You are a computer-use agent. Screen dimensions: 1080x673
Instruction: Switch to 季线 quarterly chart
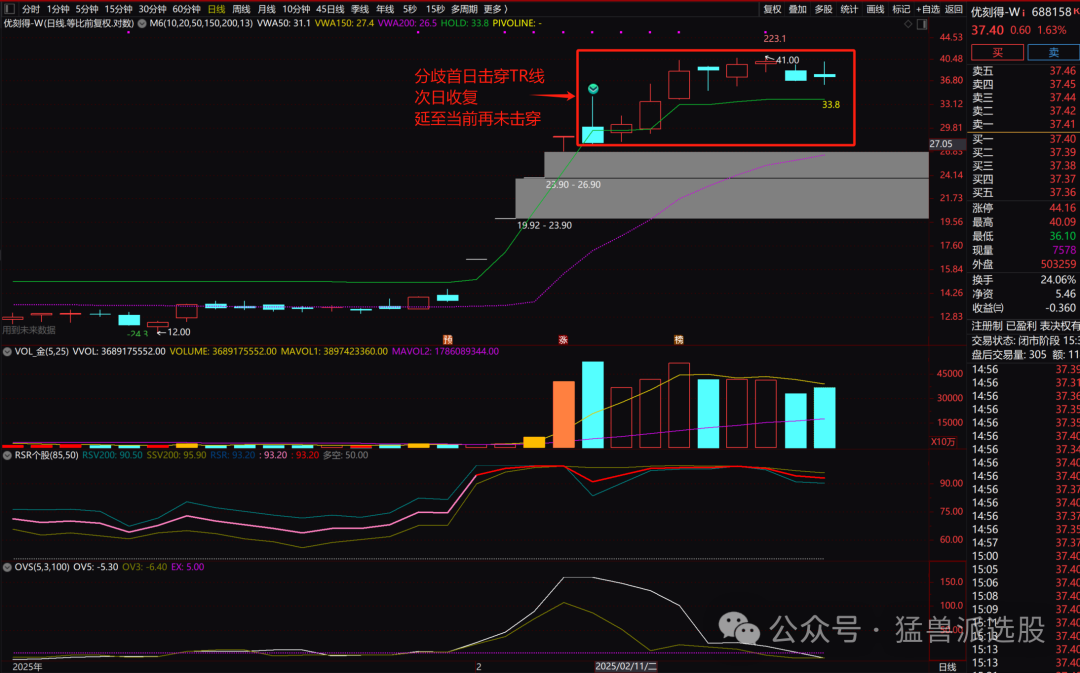click(360, 9)
